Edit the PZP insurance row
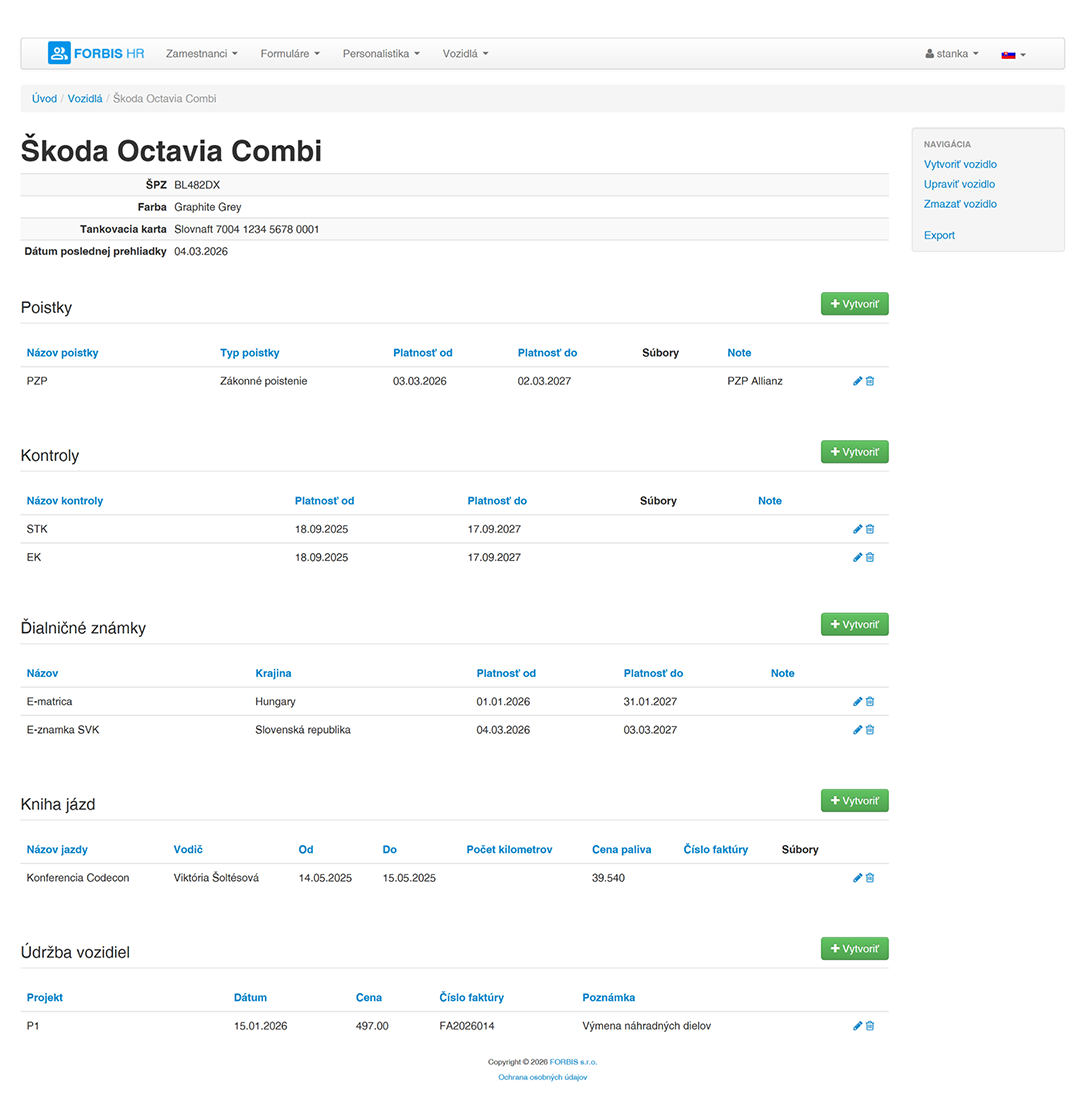Image resolution: width=1080 pixels, height=1112 pixels. (857, 382)
